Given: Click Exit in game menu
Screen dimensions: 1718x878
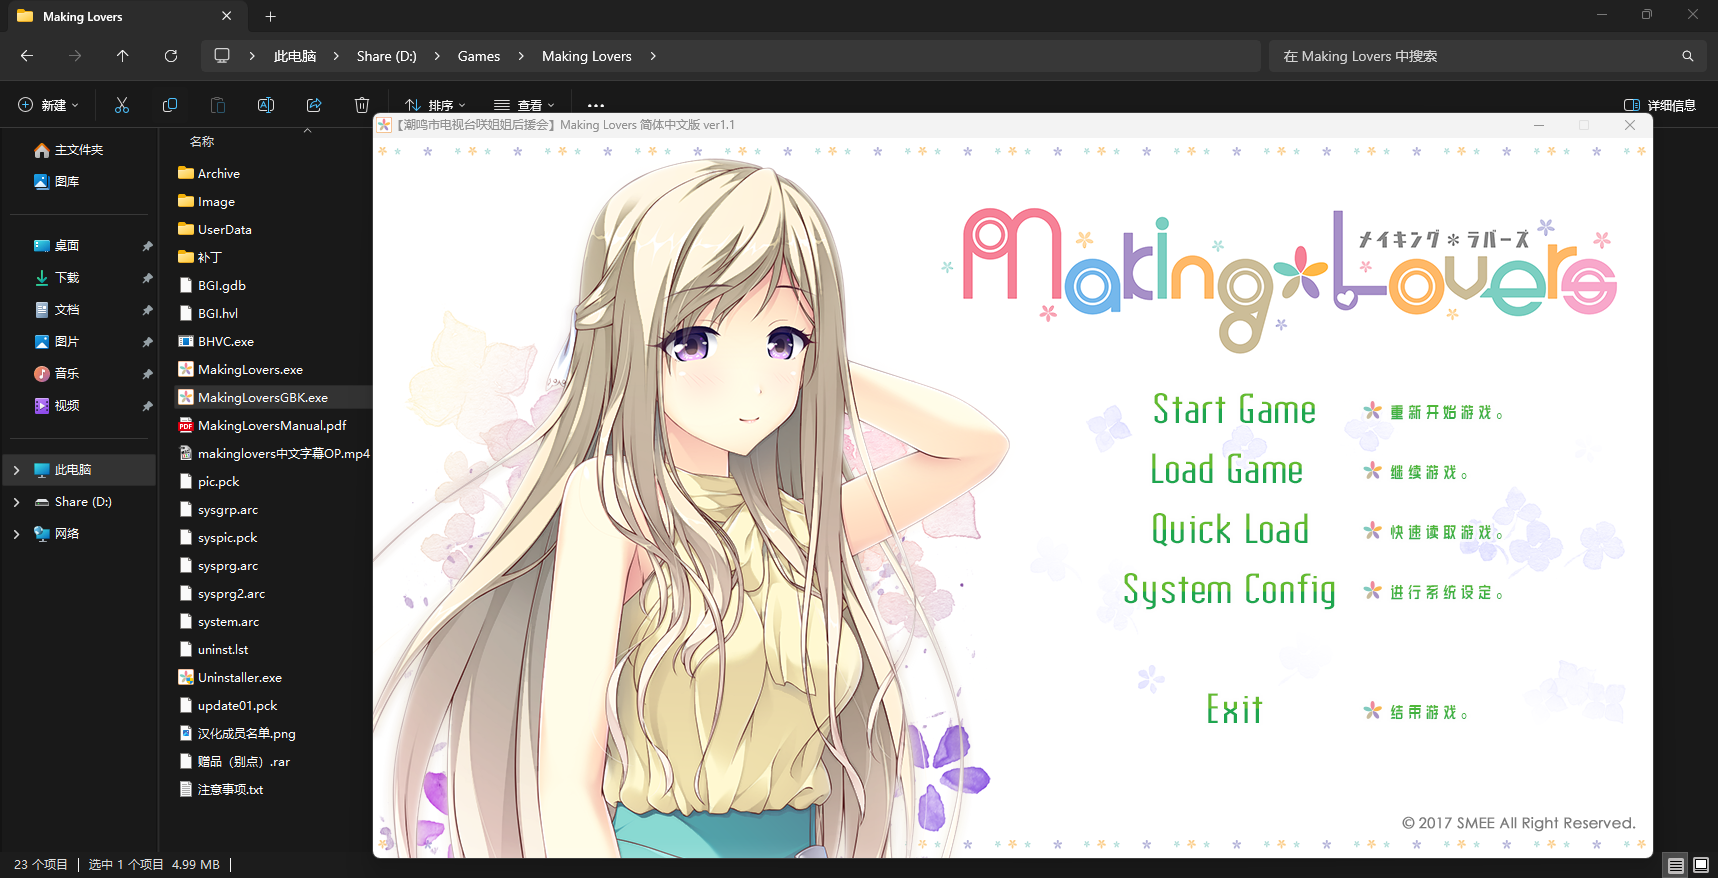Looking at the screenshot, I should 1234,710.
